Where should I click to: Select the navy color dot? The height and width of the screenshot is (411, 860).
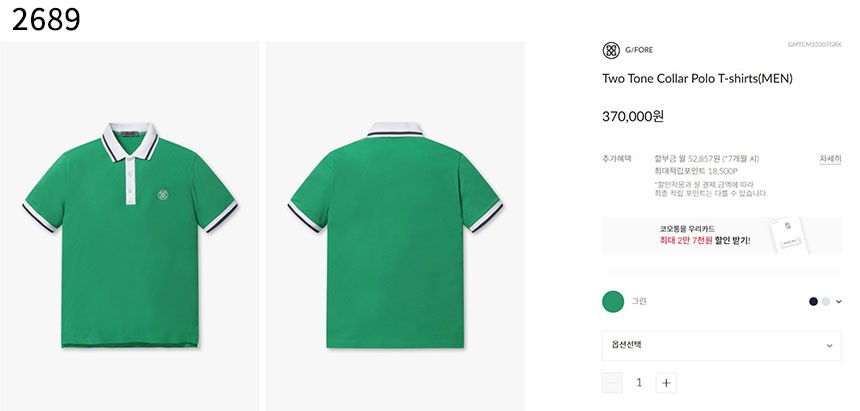pos(813,301)
